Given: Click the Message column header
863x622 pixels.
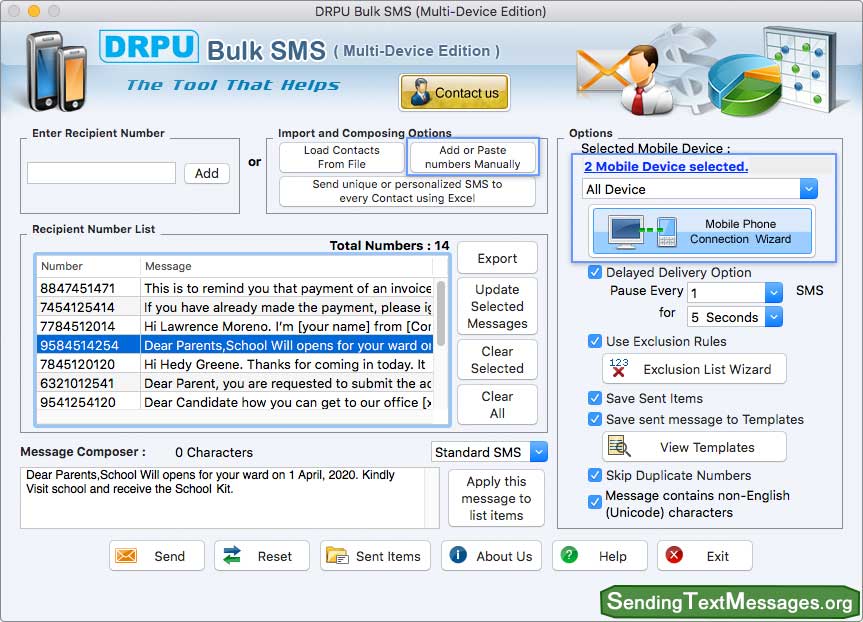Looking at the screenshot, I should (x=287, y=266).
